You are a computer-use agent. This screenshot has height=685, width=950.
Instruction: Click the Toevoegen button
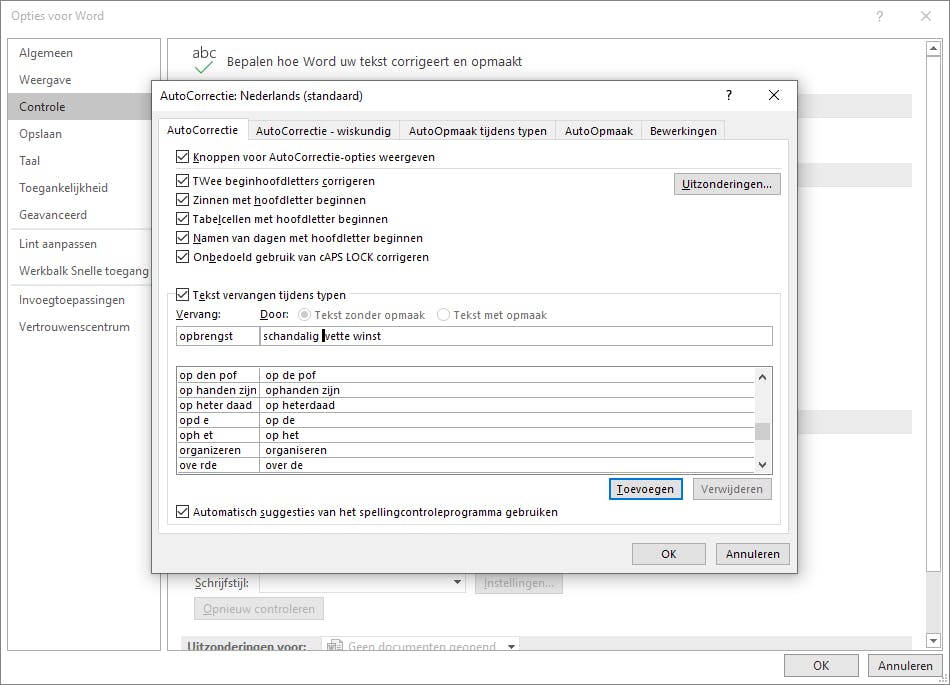645,489
